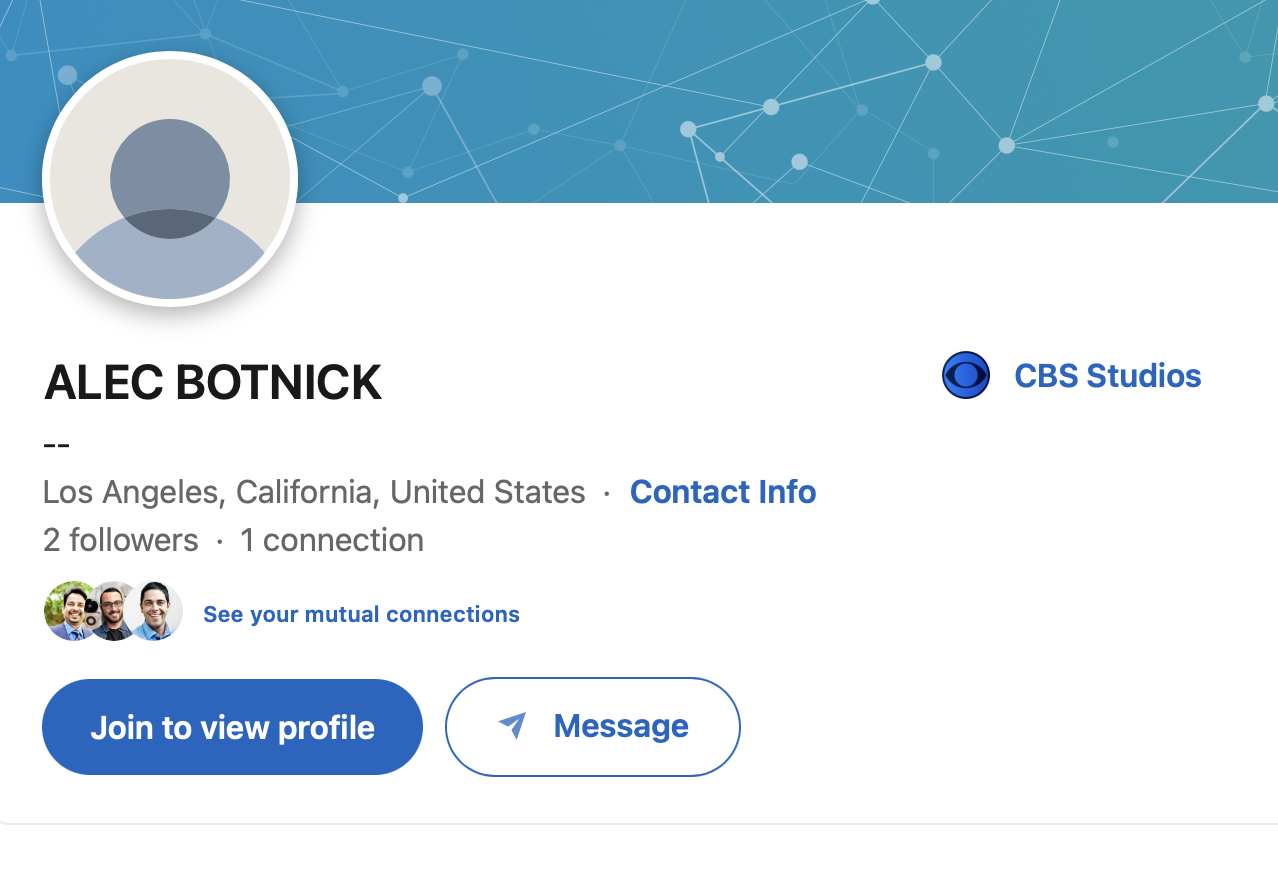Click the 1 connection count text
Viewport: 1278px width, 892px height.
click(x=332, y=540)
